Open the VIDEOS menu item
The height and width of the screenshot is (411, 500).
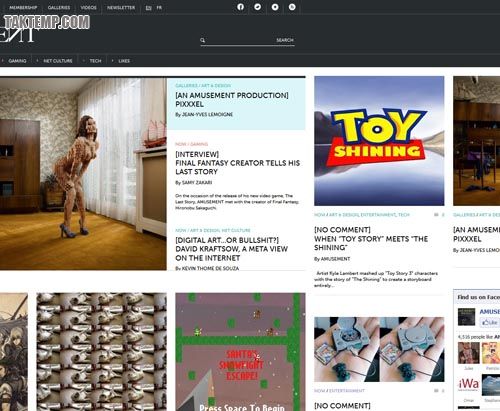pos(88,8)
